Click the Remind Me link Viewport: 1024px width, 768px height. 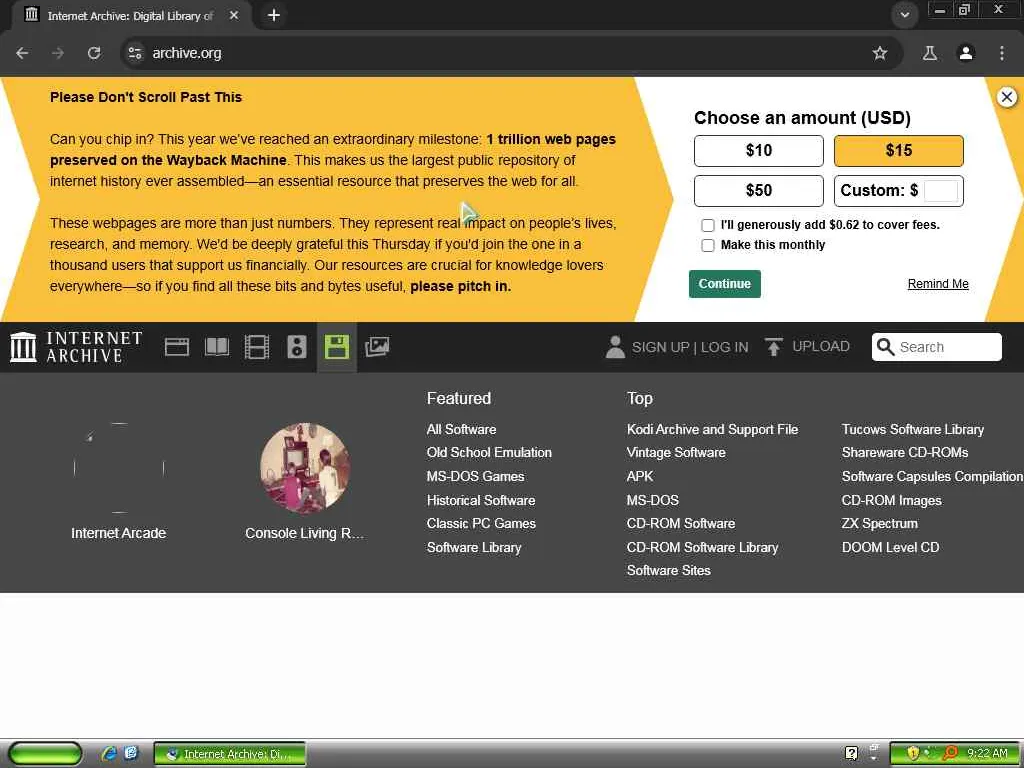(x=938, y=284)
